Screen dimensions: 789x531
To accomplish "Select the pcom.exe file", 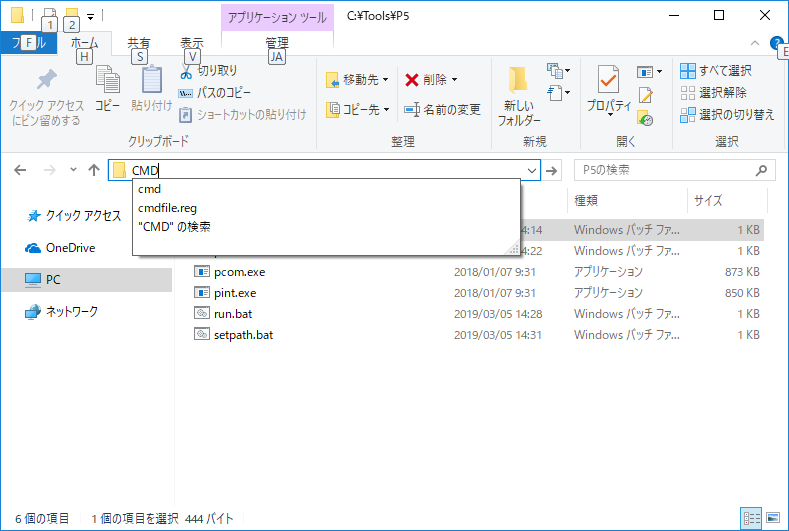I will click(240, 272).
